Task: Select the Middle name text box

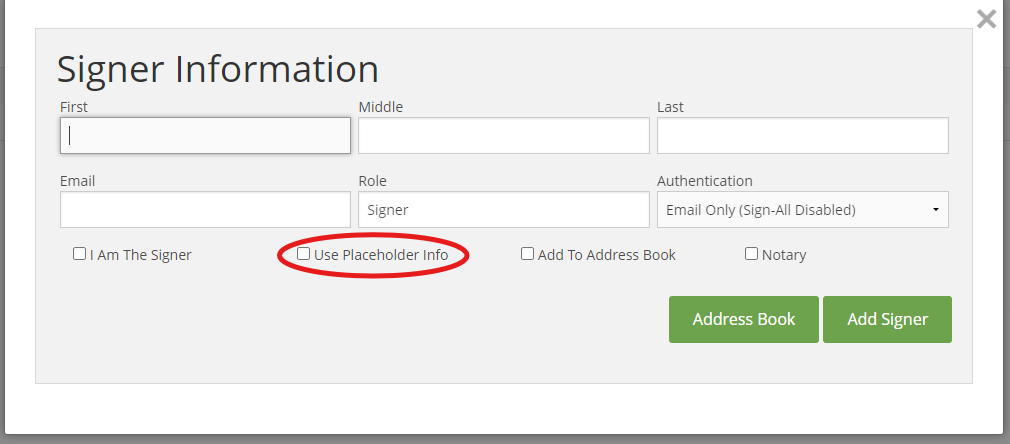Action: coord(504,135)
